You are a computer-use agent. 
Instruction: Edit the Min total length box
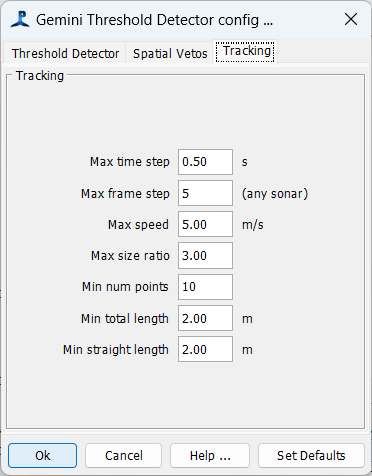[x=205, y=318]
